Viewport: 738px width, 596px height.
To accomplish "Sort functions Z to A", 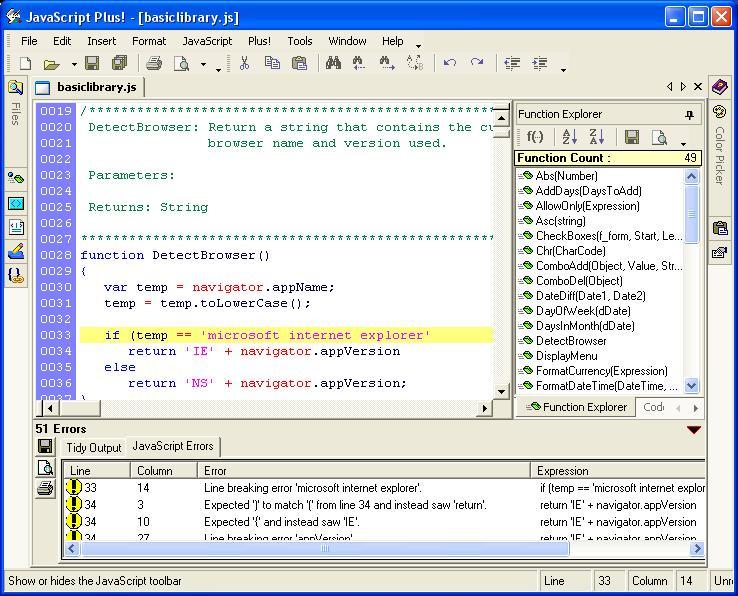I will coord(597,137).
